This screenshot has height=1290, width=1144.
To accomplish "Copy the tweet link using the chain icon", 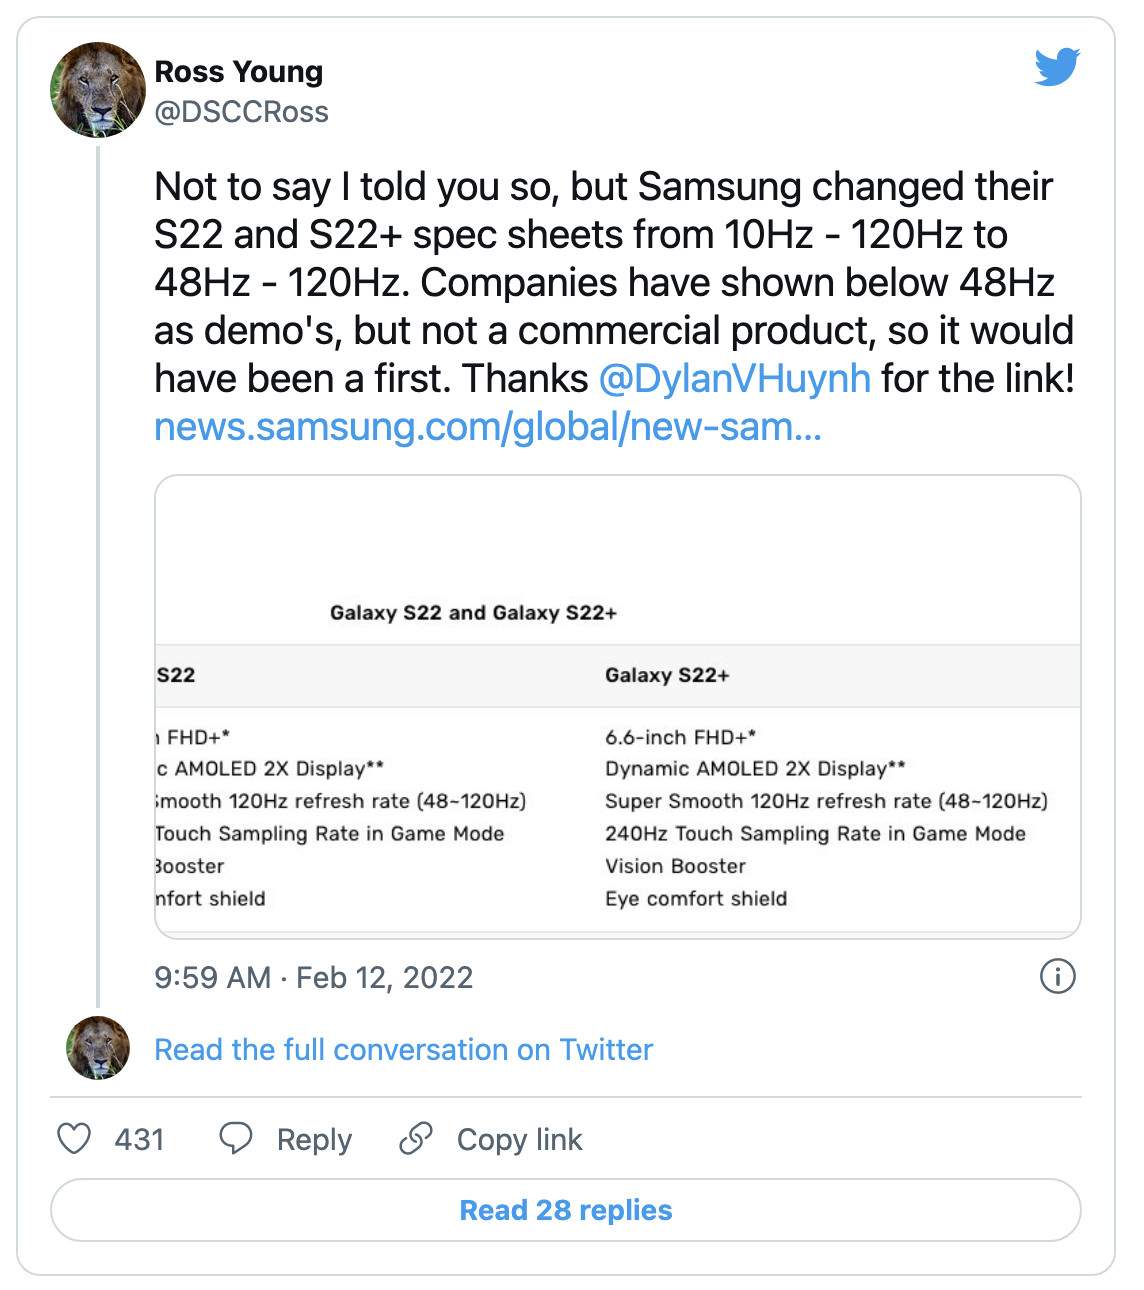I will tap(417, 1139).
